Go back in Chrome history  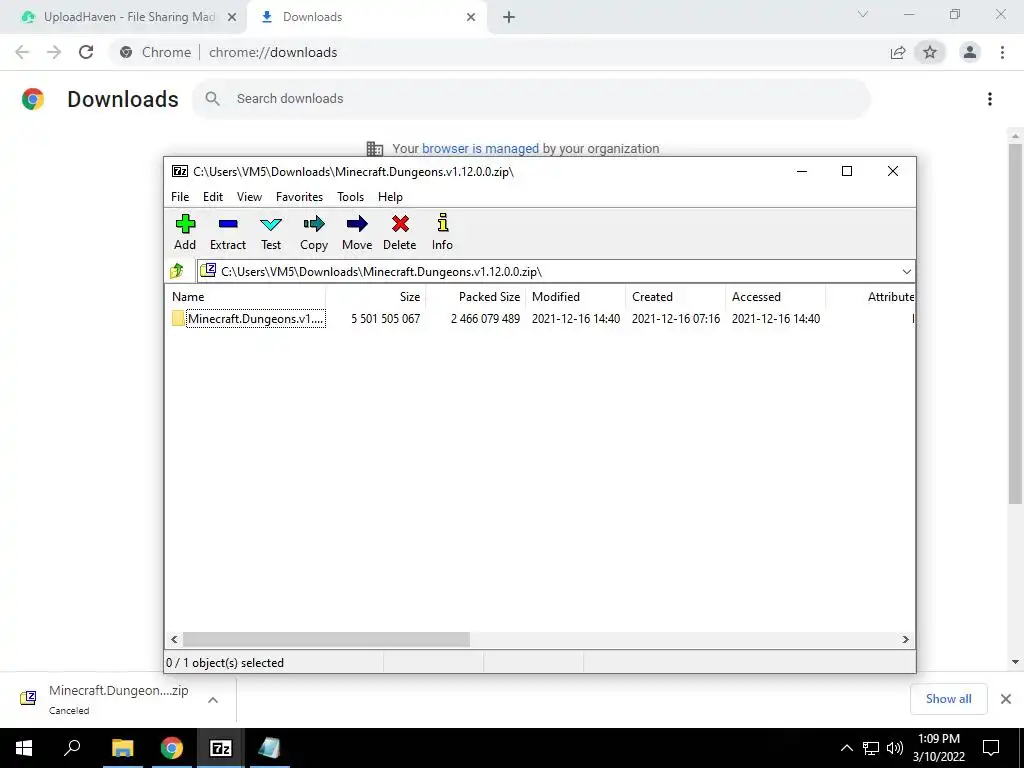[22, 52]
